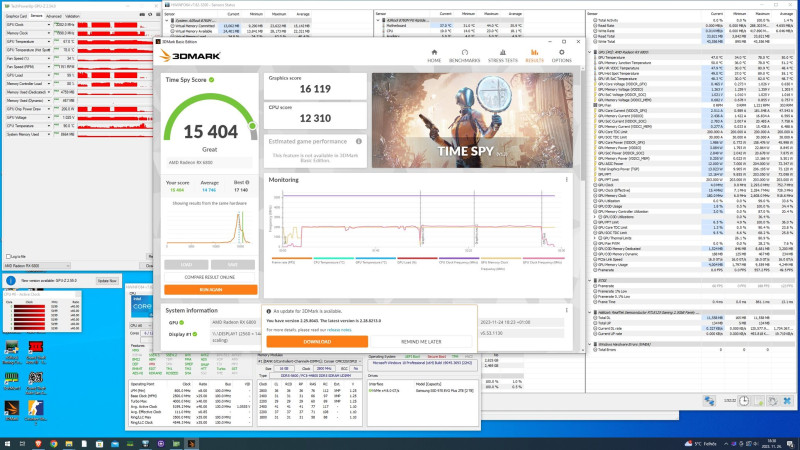Click the score distribution chart
800x450 pixels.
pyautogui.click(x=210, y=228)
